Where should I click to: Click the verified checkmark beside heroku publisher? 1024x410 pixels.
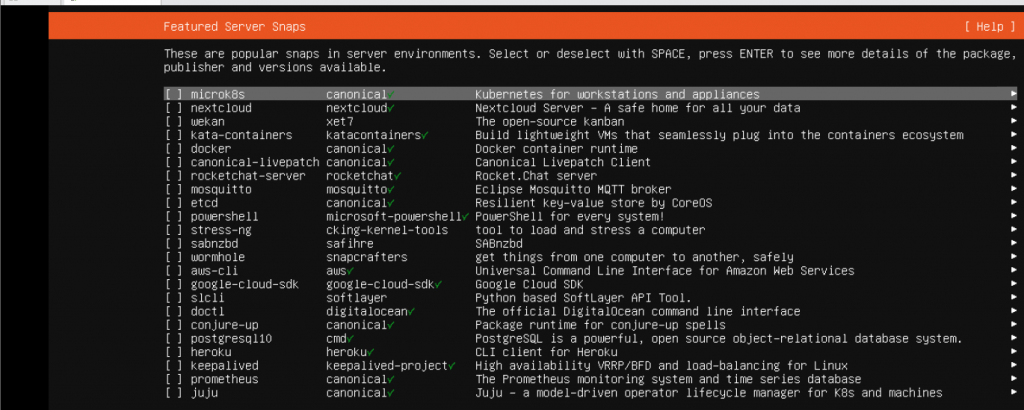coord(371,352)
